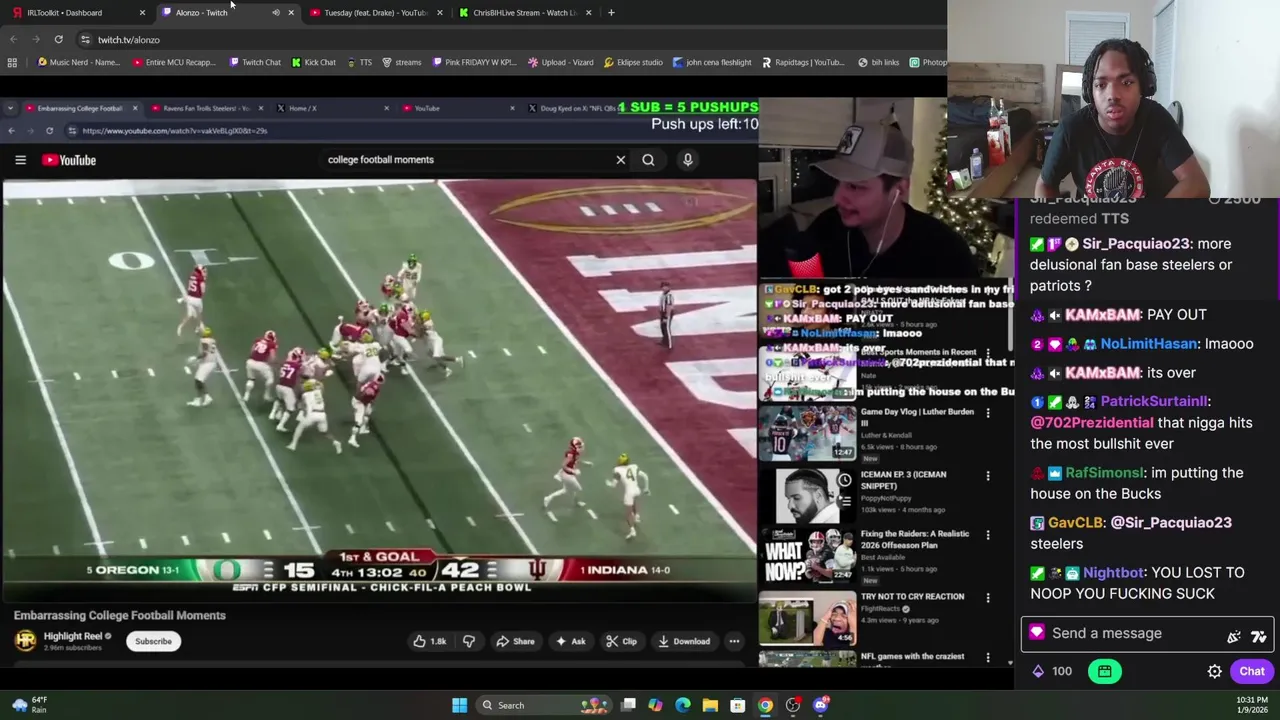The image size is (1280, 720).
Task: Open Fixing the Raiders offseason plan thumbnail
Action: 807,556
